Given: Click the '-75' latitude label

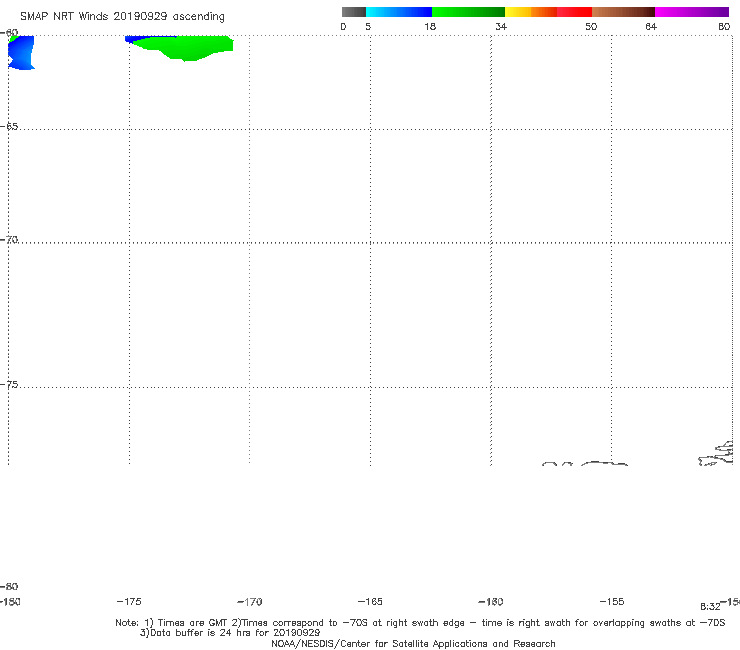Looking at the screenshot, I should click(x=9, y=385).
